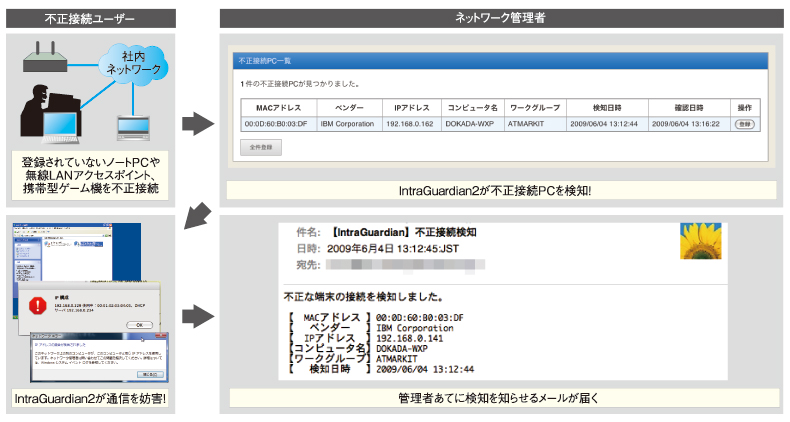
Task: Click the ネットワーク管理者 header bar
Action: click(x=501, y=18)
